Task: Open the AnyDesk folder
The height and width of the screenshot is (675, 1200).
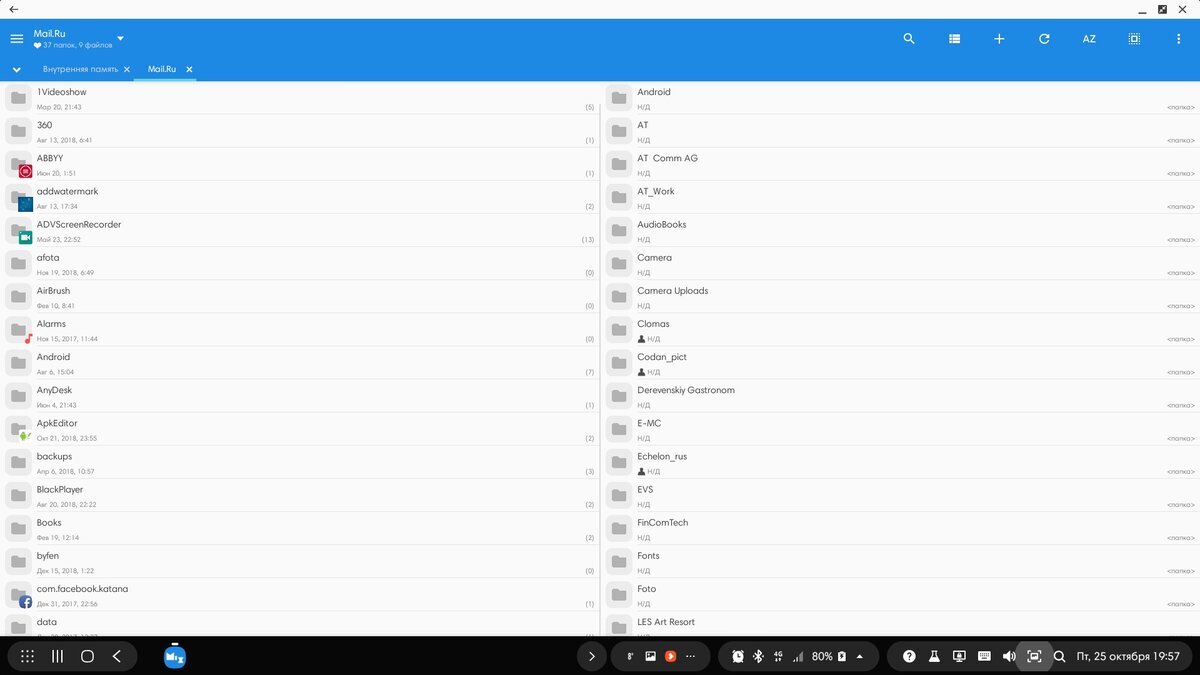Action: 300,396
